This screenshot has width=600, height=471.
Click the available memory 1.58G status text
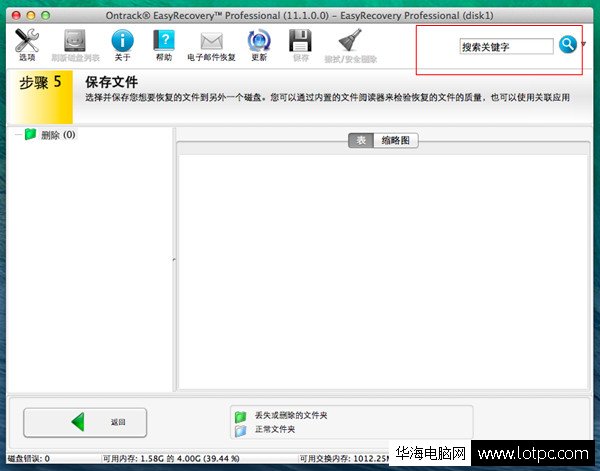pos(171,458)
